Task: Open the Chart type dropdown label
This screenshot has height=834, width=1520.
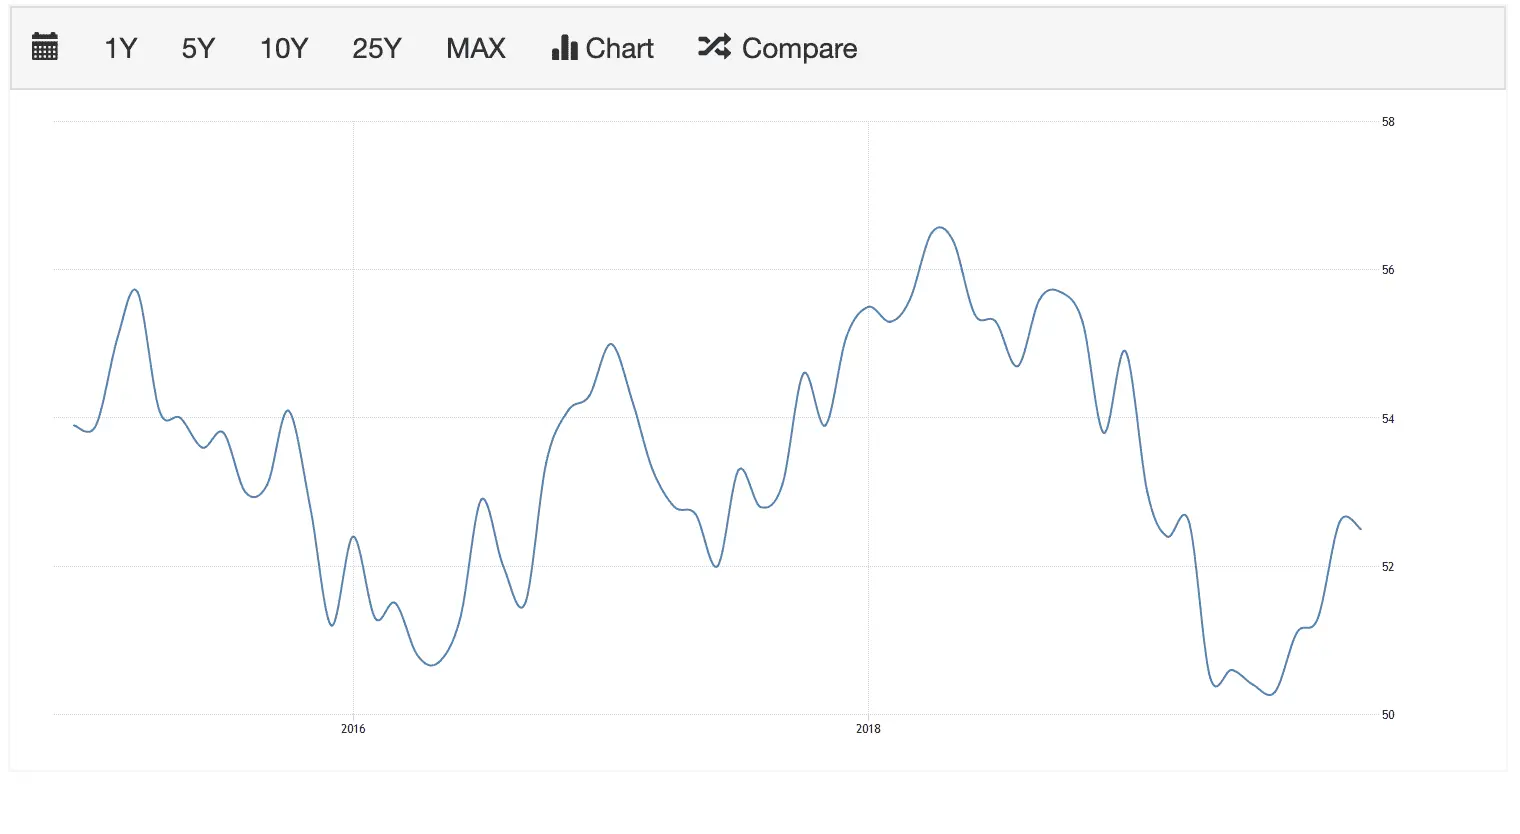Action: pos(619,48)
